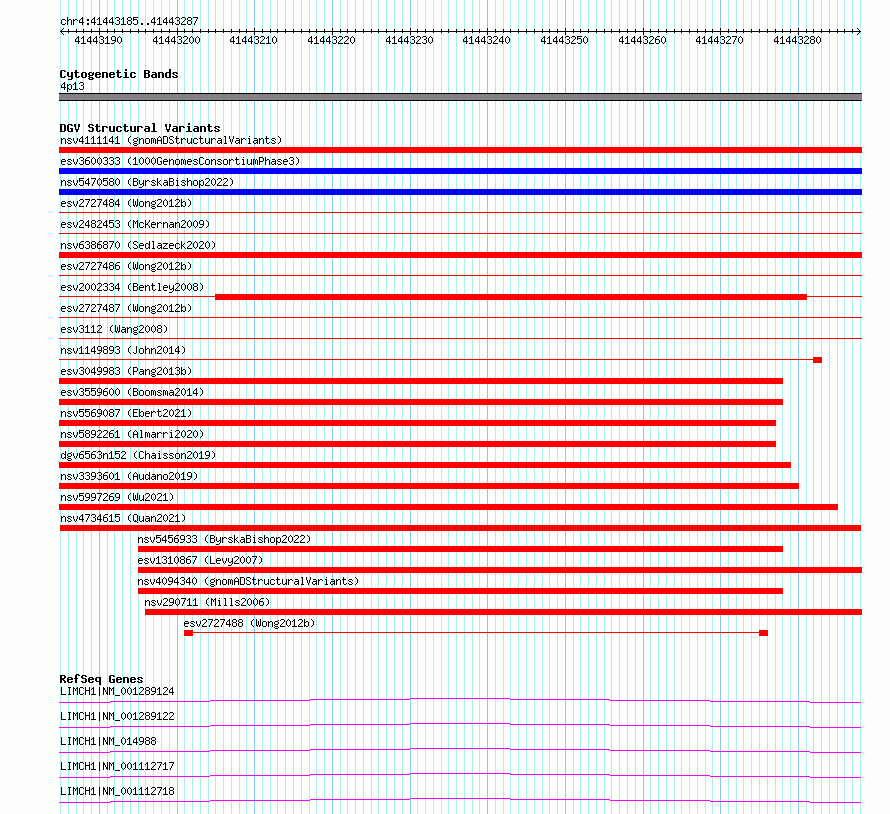Open the nsv290711 Mills2006 variant
The width and height of the screenshot is (890, 814).
[x=207, y=602]
